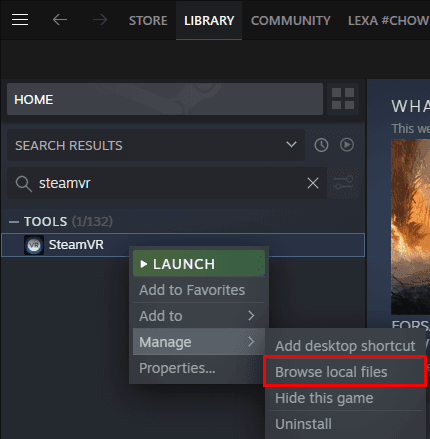This screenshot has height=439, width=430.
Task: Click the HOME button
Action: (165, 99)
